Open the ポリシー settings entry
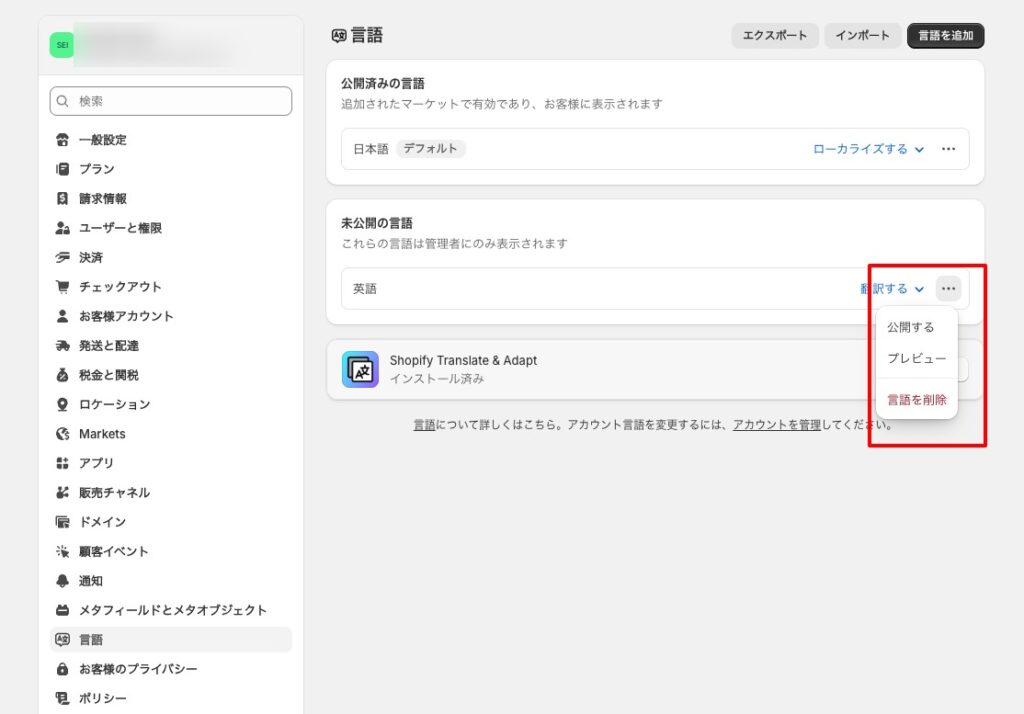 point(100,697)
